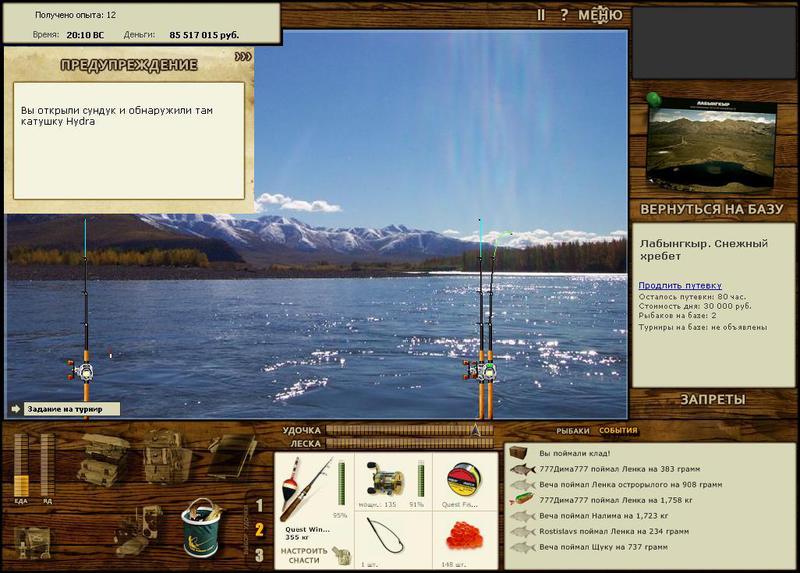Click the green pushpin on the map photo

click(x=654, y=99)
